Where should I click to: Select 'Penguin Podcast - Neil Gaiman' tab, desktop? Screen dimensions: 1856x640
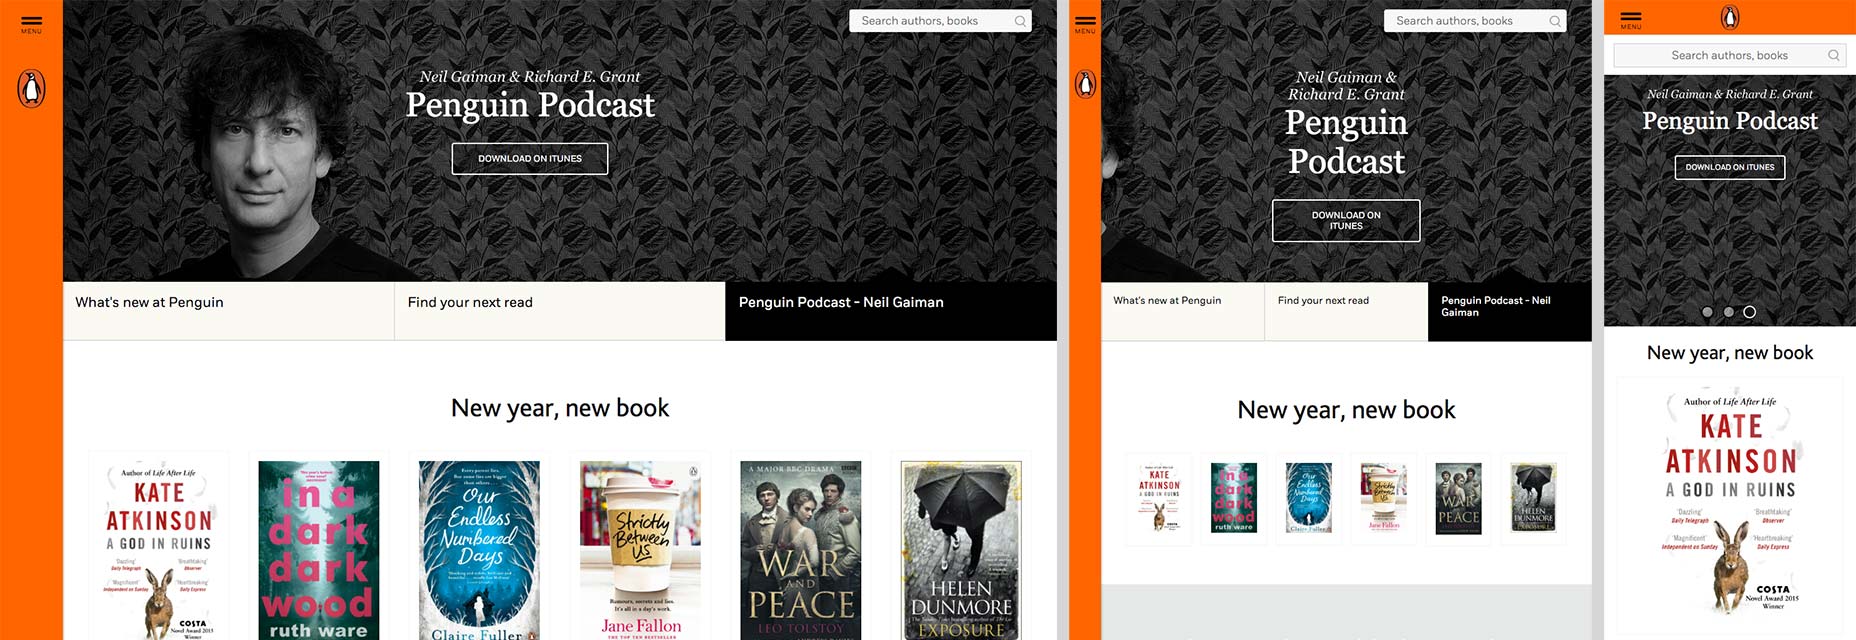click(x=891, y=311)
